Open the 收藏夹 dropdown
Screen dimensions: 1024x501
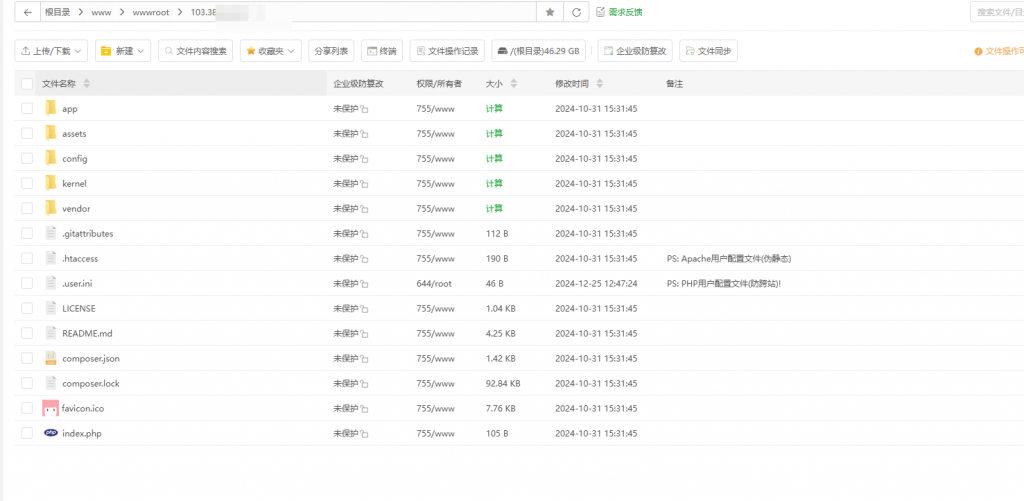(270, 51)
